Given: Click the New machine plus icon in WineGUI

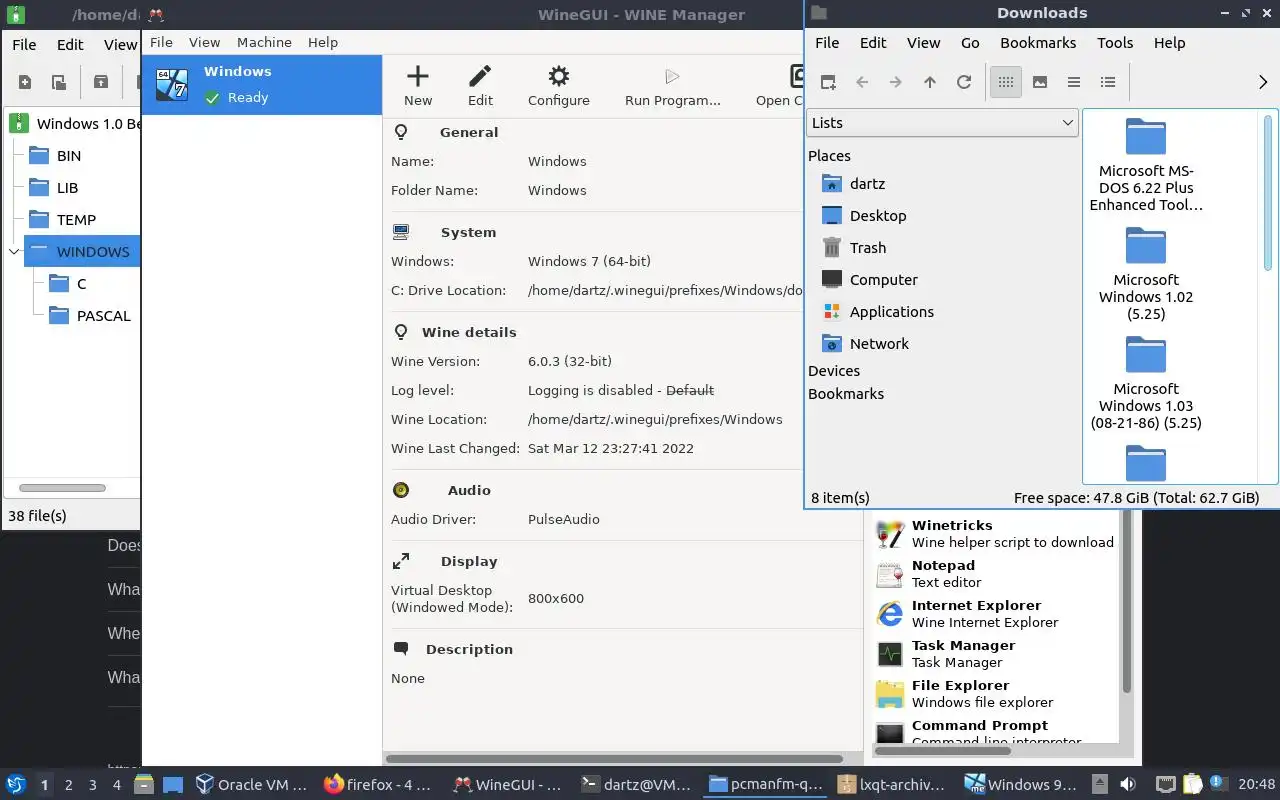Looking at the screenshot, I should [418, 76].
